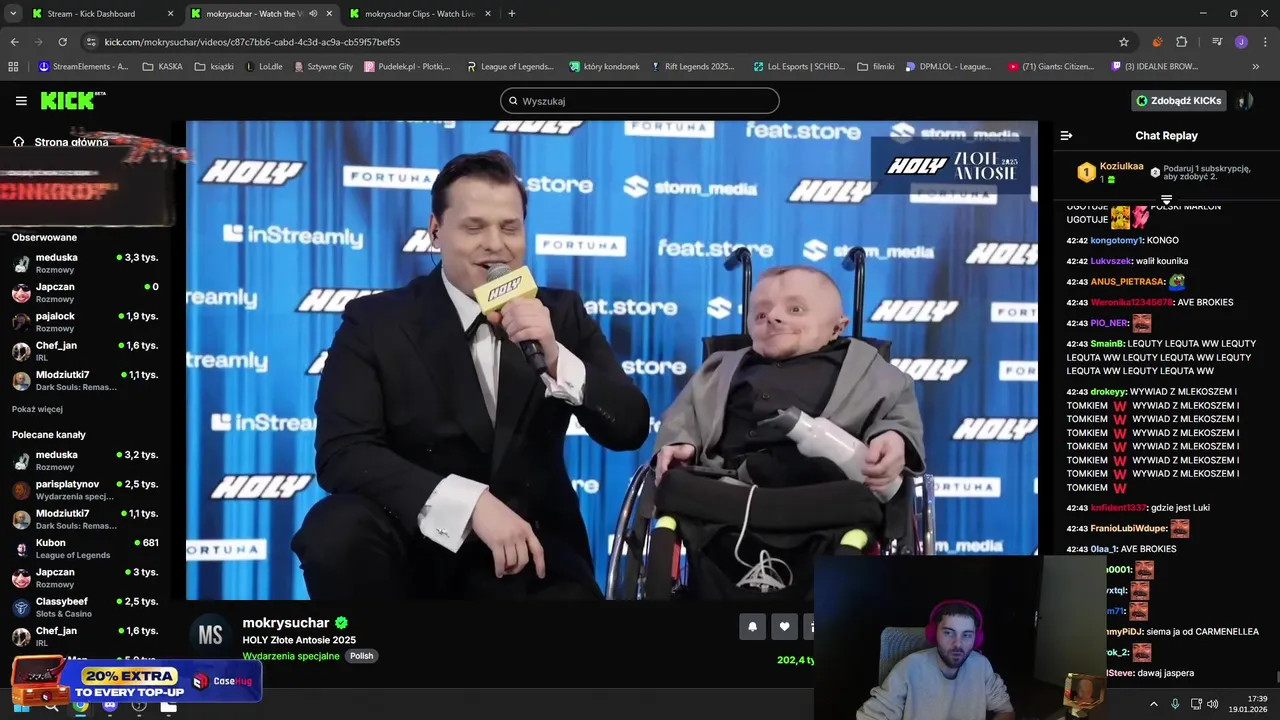Collapse chat with the arrow icon
The image size is (1280, 720).
click(1066, 135)
